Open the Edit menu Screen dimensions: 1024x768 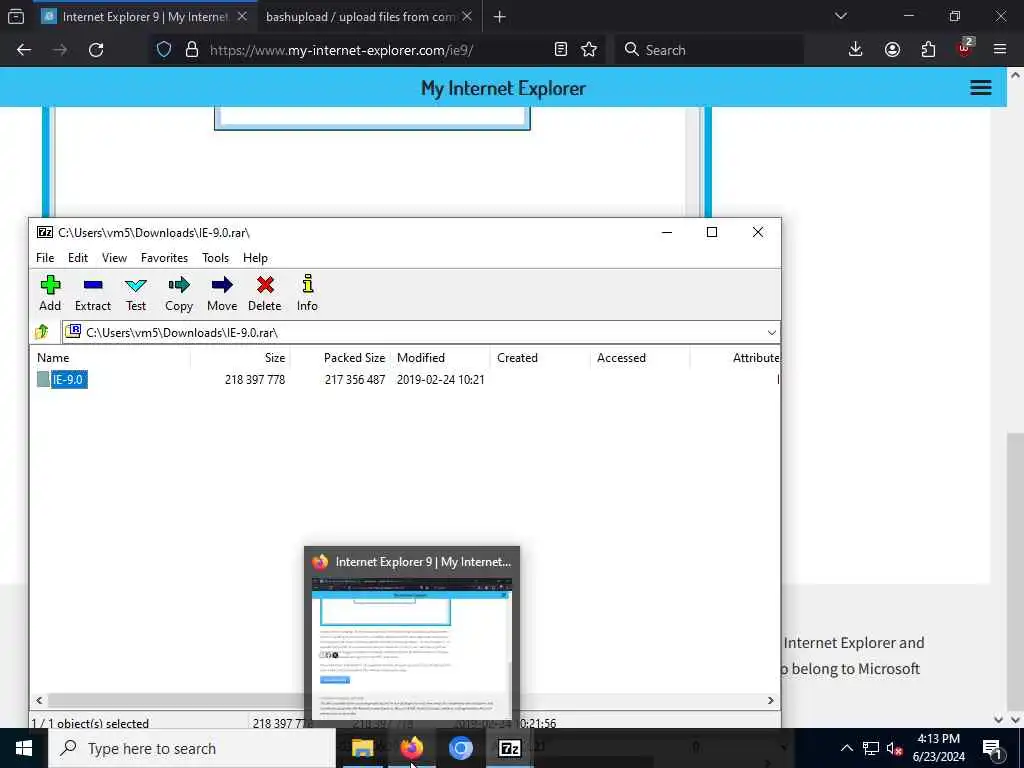(78, 258)
